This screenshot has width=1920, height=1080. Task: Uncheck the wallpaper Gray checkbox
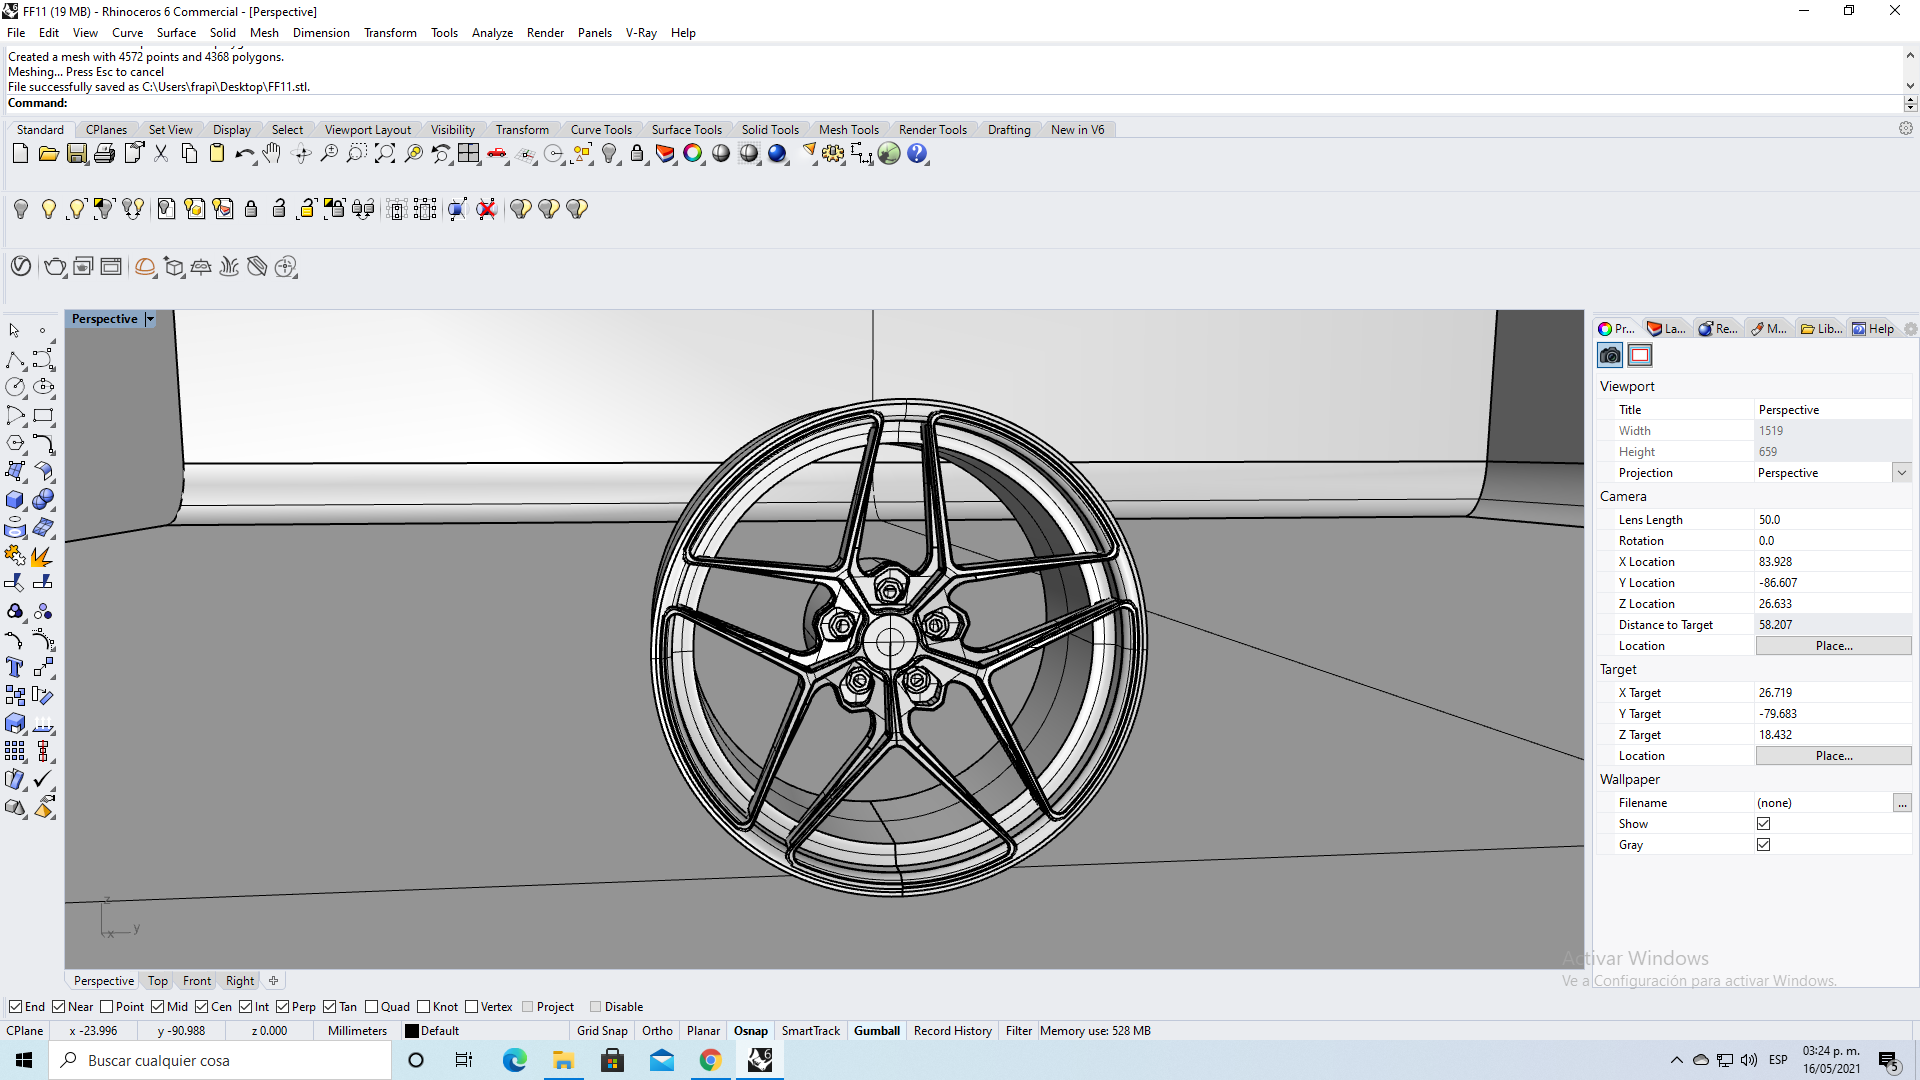click(x=1763, y=845)
